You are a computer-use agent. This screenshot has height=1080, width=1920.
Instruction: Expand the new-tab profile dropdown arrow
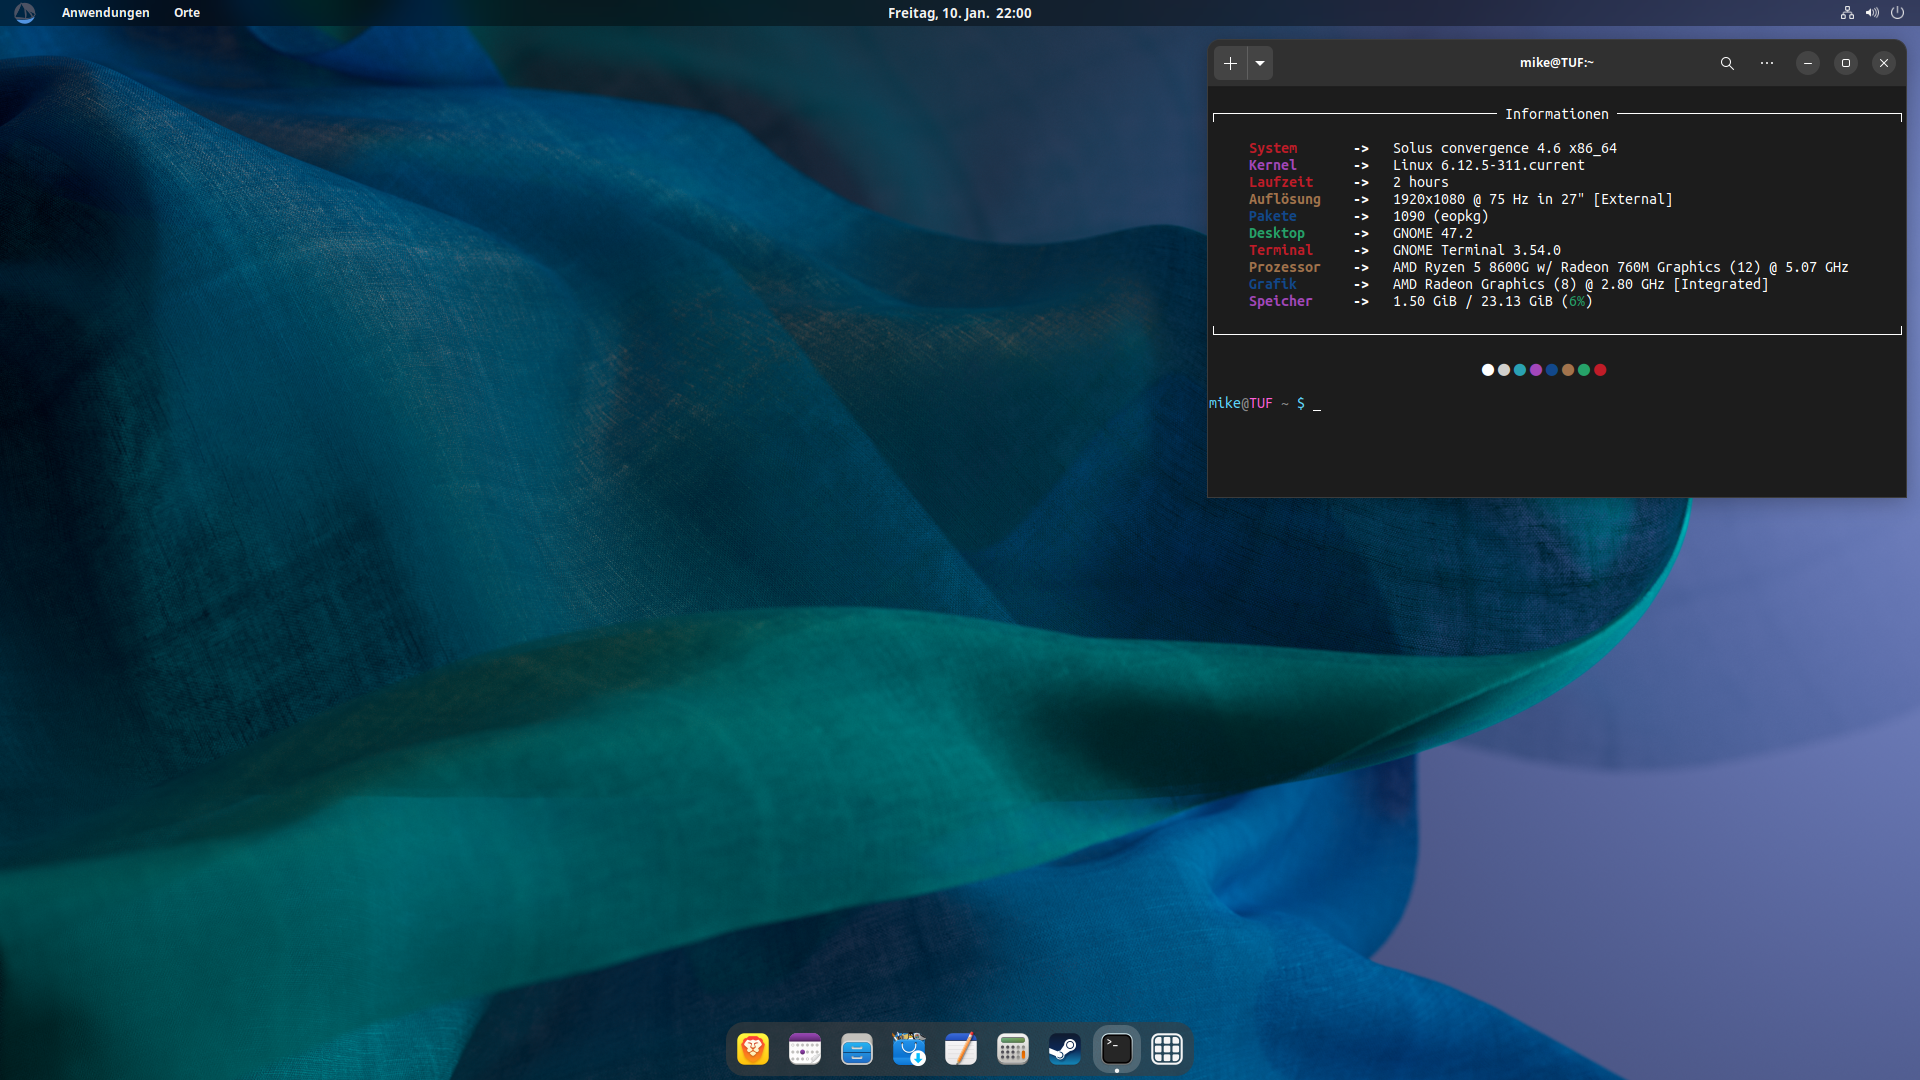pyautogui.click(x=1260, y=63)
